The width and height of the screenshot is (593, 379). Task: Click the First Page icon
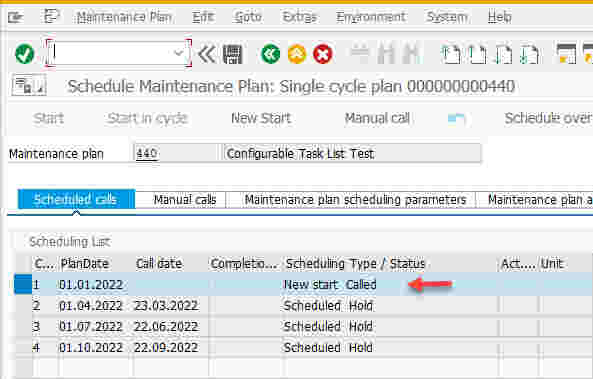pyautogui.click(x=451, y=54)
